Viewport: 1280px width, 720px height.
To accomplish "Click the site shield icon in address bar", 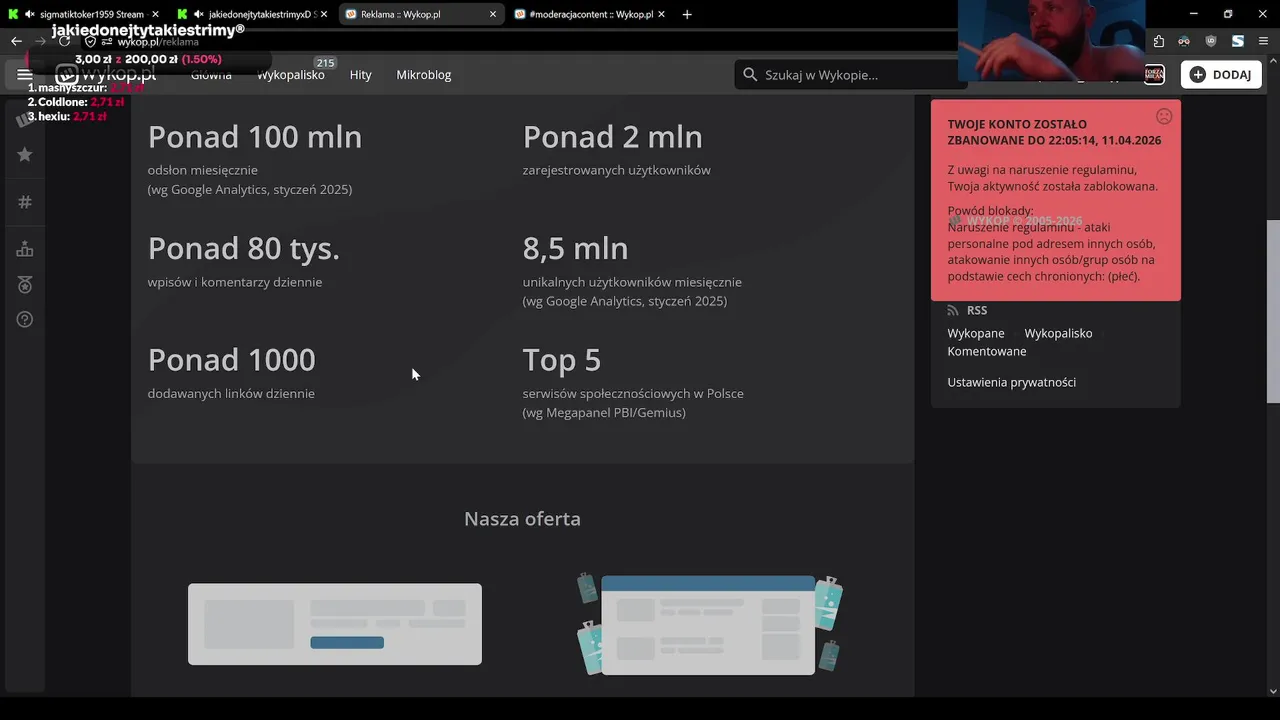I will click(91, 42).
